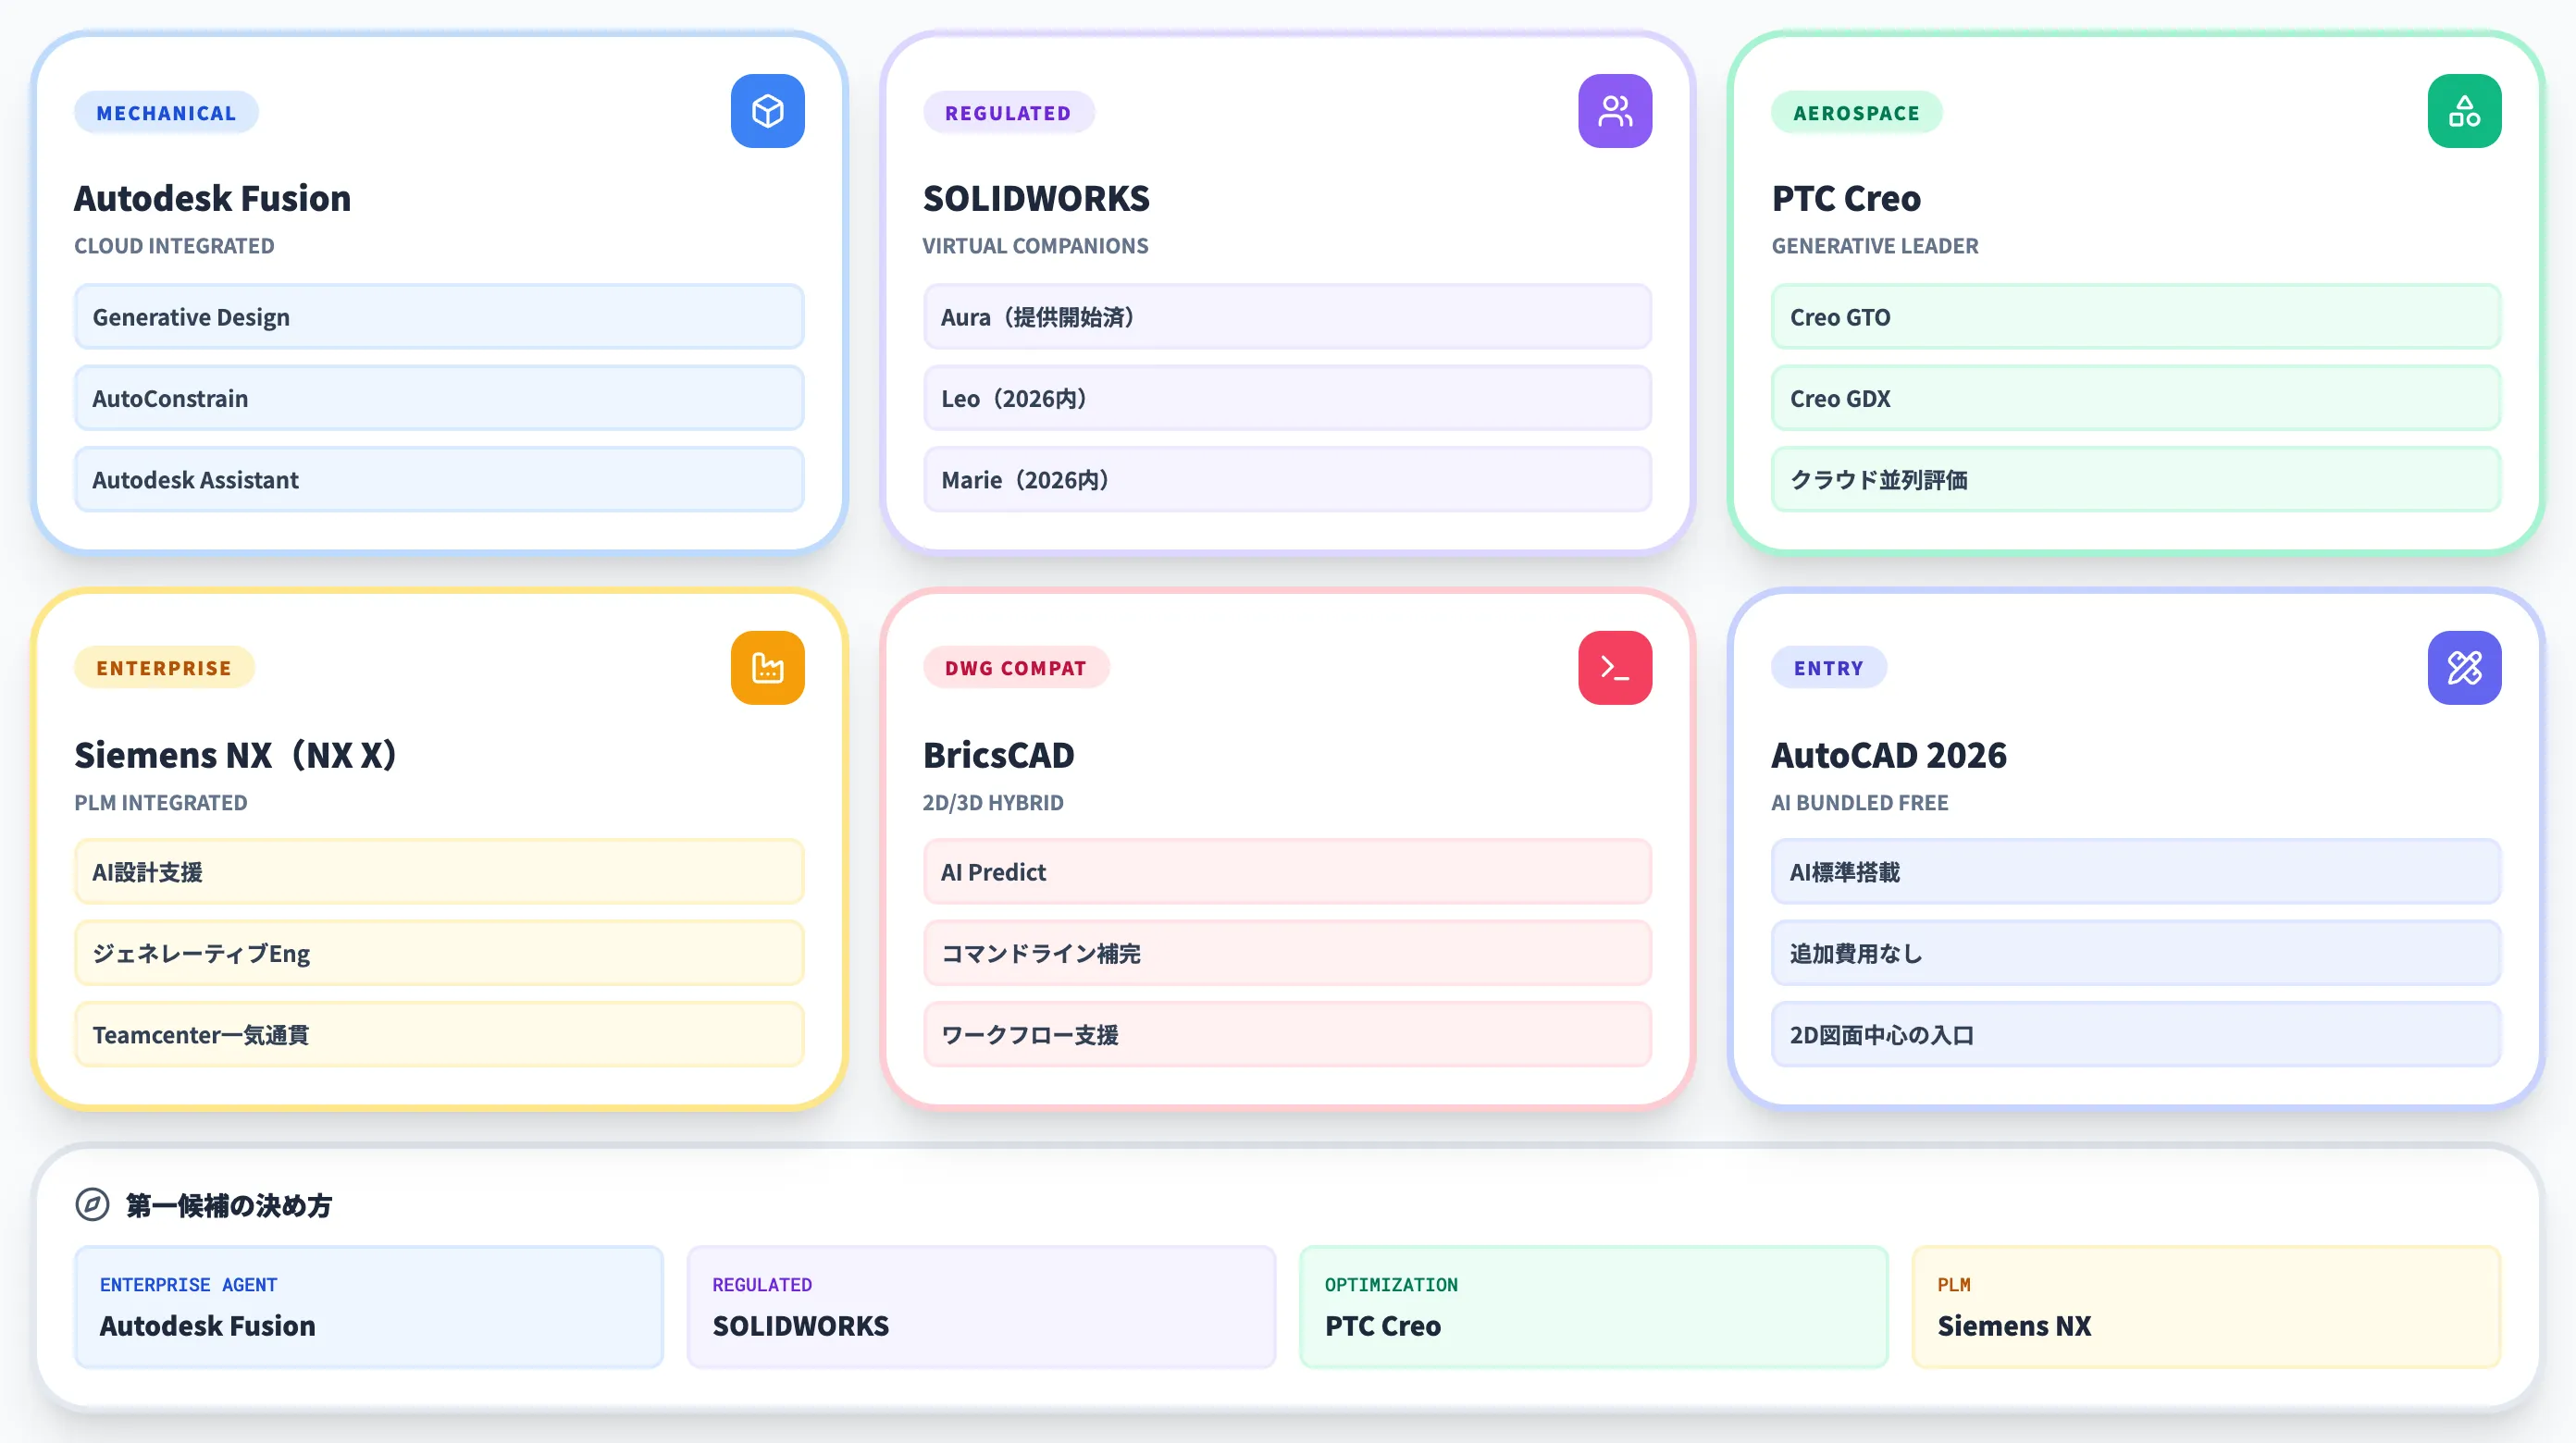The height and width of the screenshot is (1443, 2576).
Task: Click the purple users icon on SOLIDWORKS card
Action: [1614, 111]
